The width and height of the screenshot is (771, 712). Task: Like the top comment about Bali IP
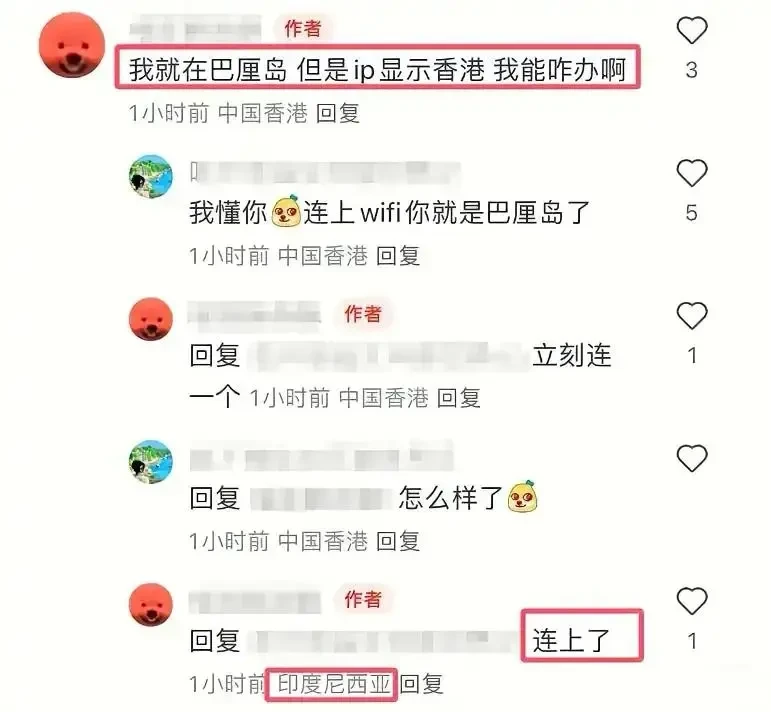pyautogui.click(x=692, y=30)
